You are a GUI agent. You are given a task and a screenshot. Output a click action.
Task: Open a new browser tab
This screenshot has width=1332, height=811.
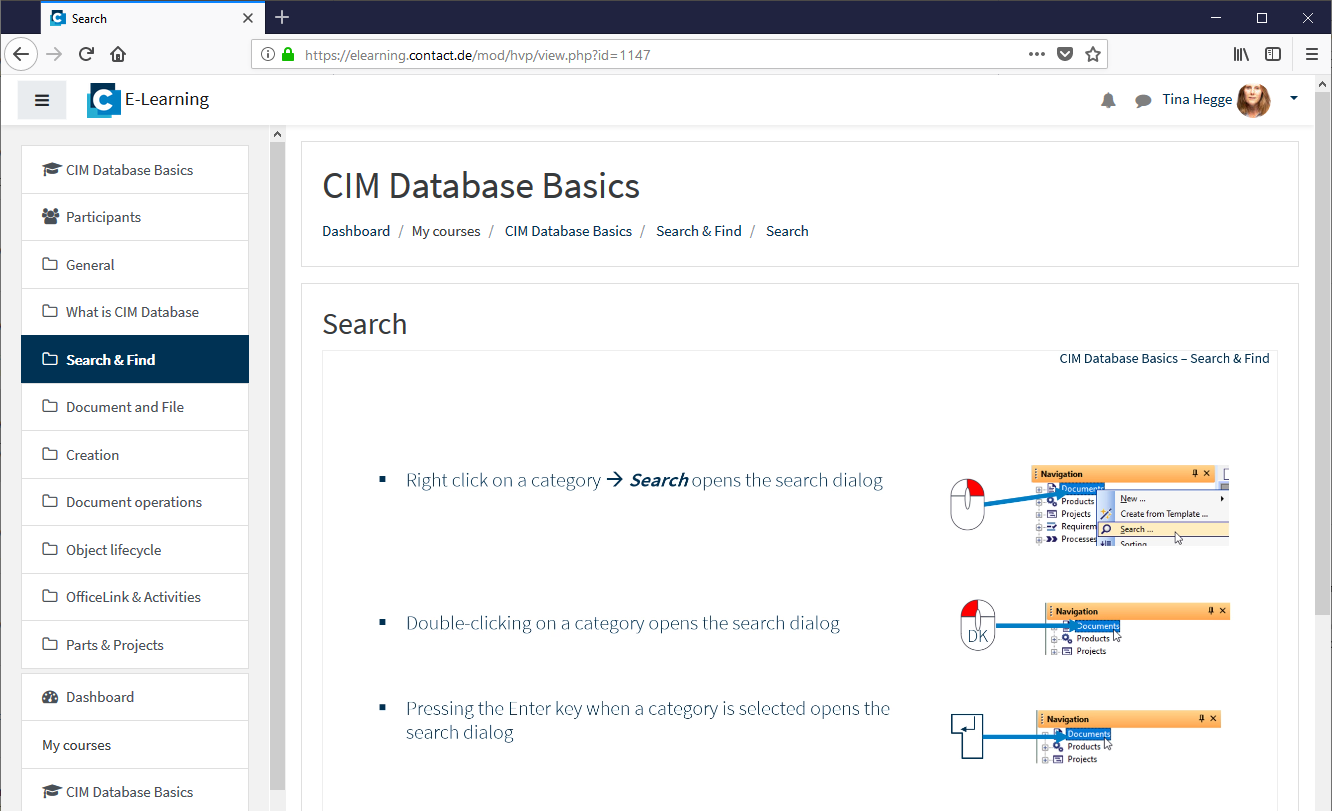coord(282,17)
